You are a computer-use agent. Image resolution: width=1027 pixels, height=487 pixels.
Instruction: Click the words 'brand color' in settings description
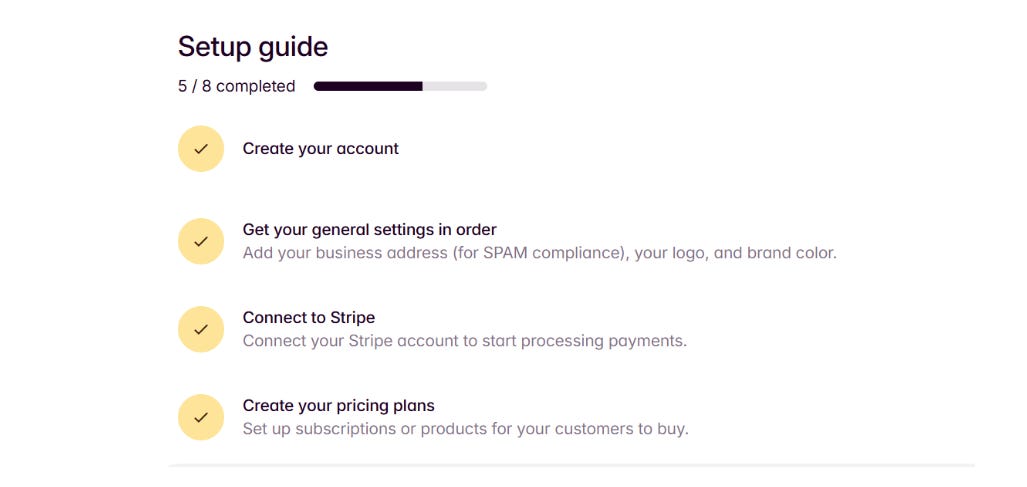(x=792, y=253)
